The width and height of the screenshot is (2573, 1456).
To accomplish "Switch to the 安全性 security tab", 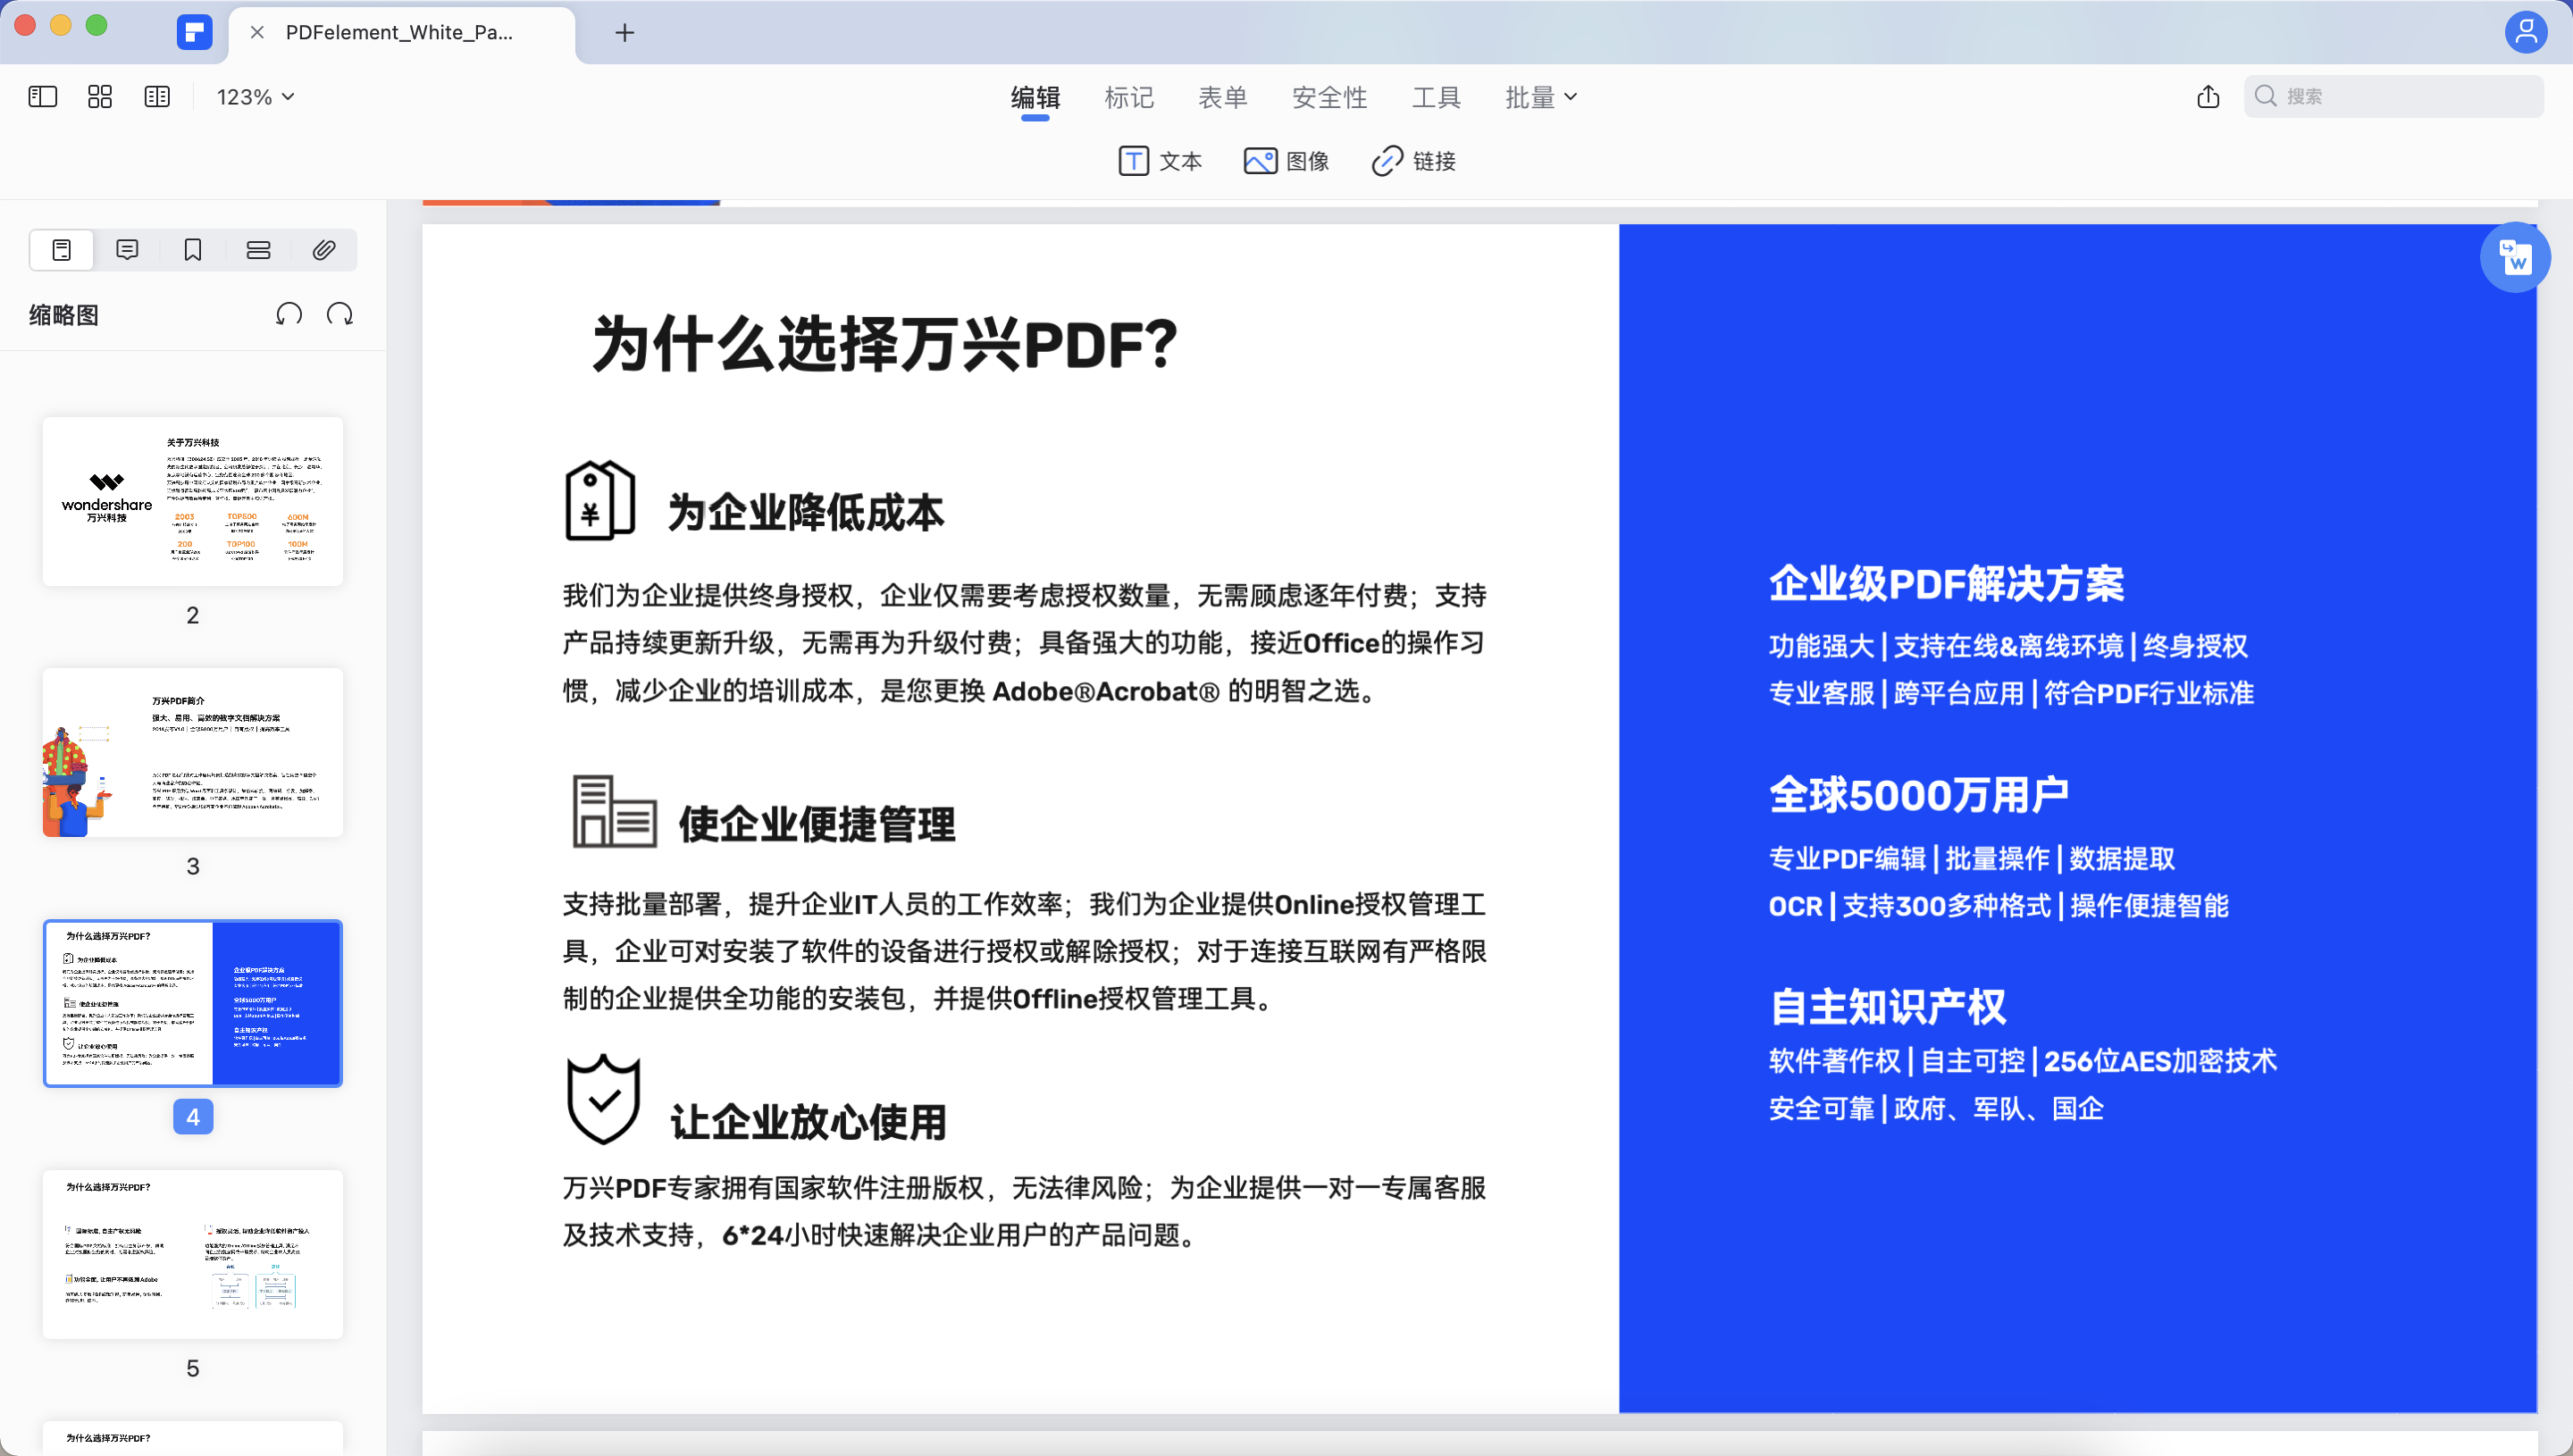I will [1330, 96].
